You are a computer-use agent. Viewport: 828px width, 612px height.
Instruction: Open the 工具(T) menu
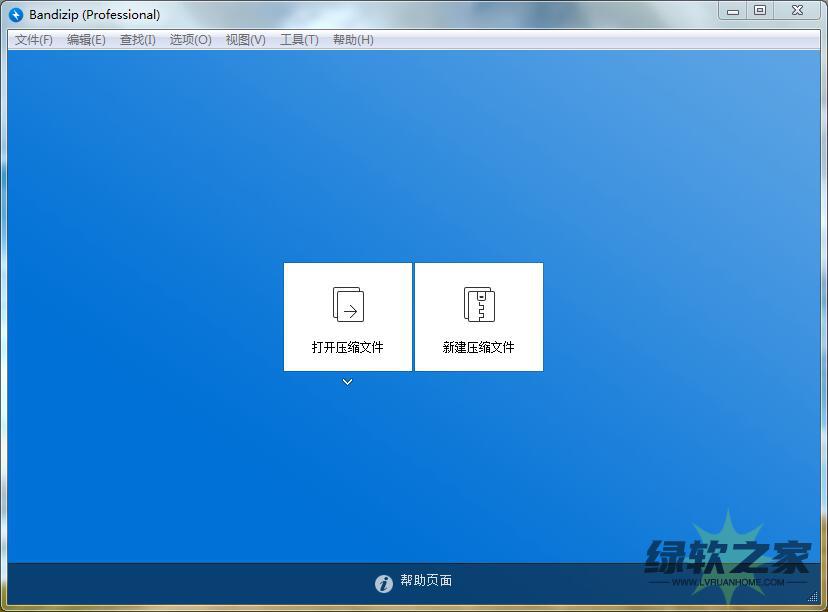299,40
